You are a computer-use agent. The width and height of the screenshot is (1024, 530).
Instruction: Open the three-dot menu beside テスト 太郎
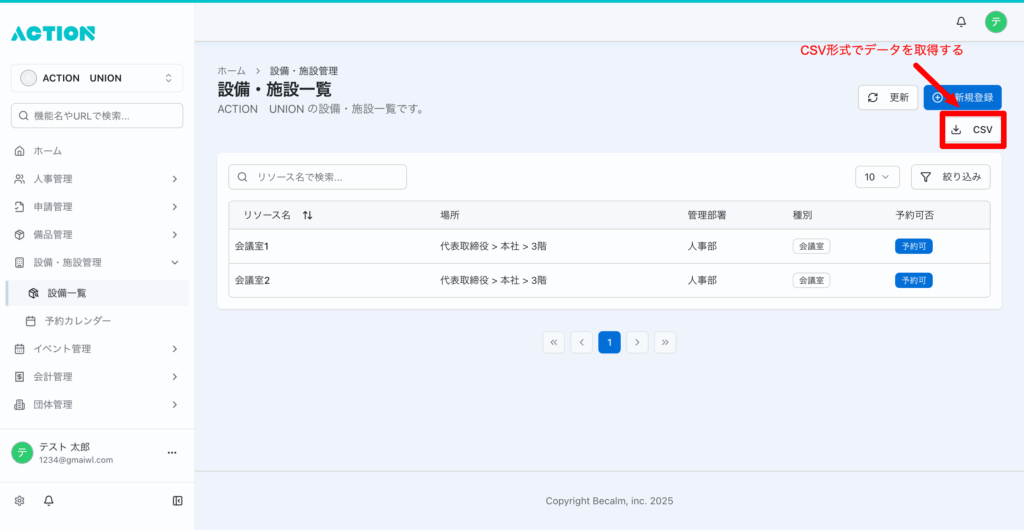pyautogui.click(x=171, y=453)
